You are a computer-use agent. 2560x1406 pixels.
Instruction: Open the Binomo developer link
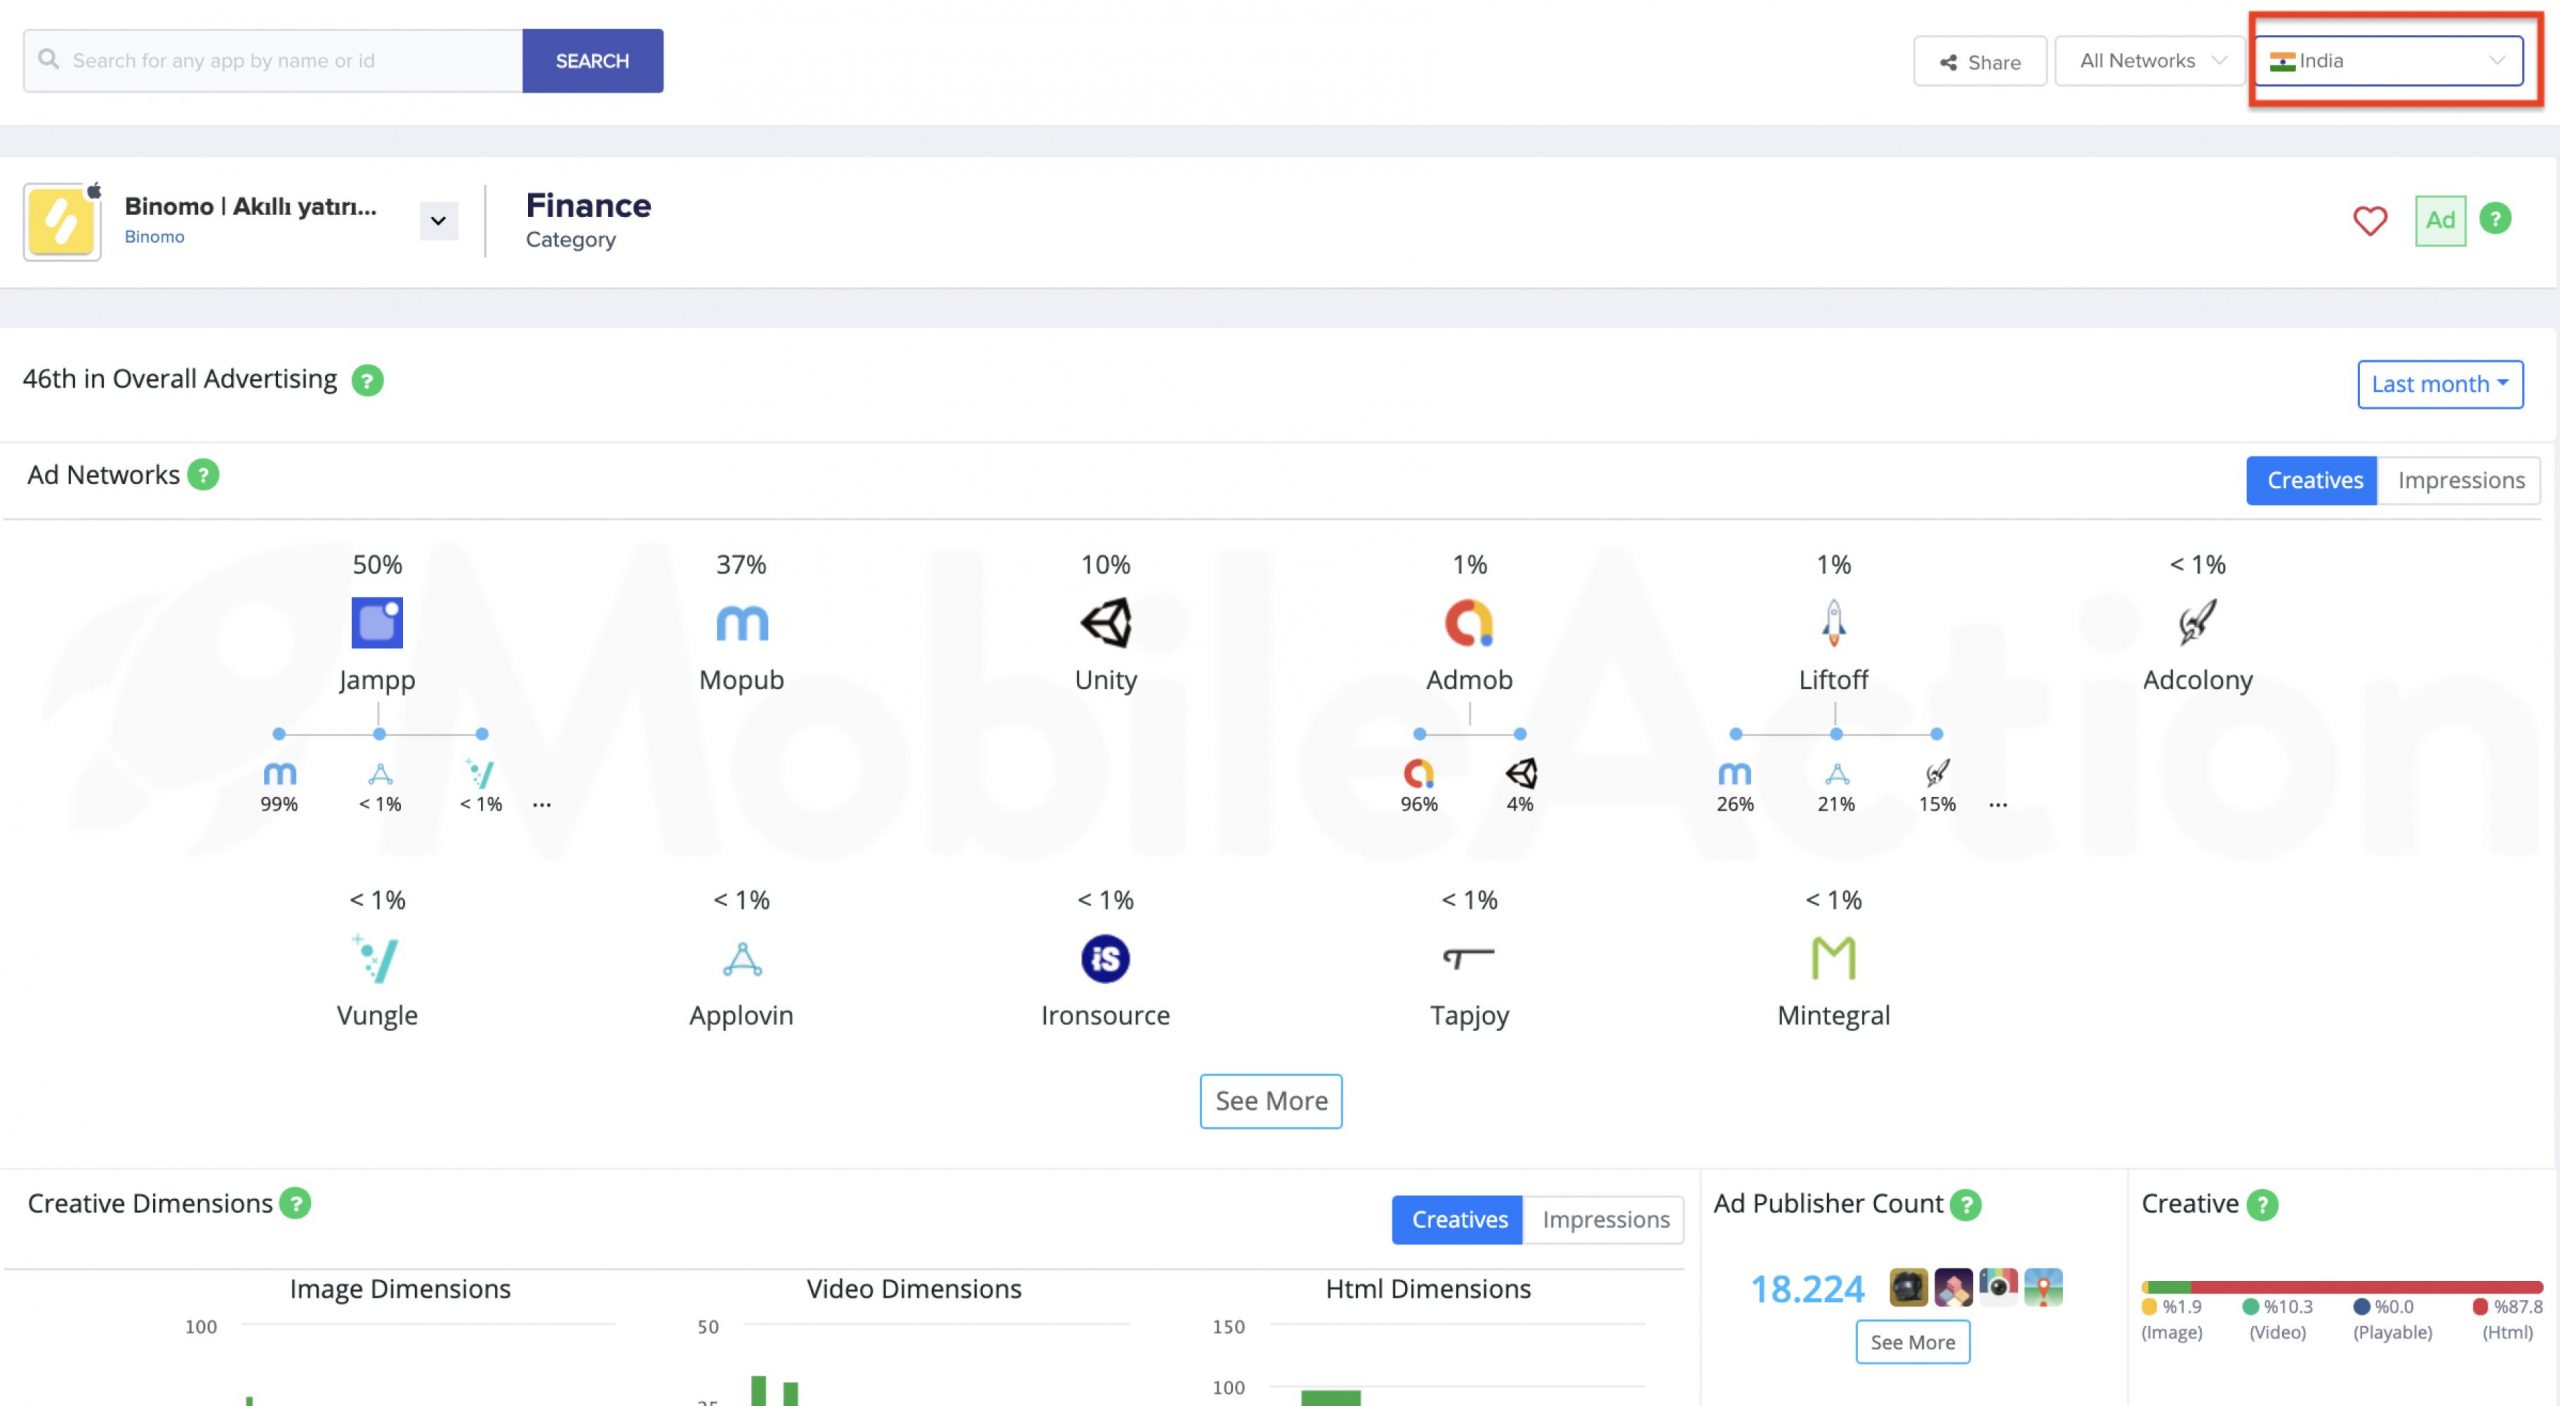coord(154,237)
